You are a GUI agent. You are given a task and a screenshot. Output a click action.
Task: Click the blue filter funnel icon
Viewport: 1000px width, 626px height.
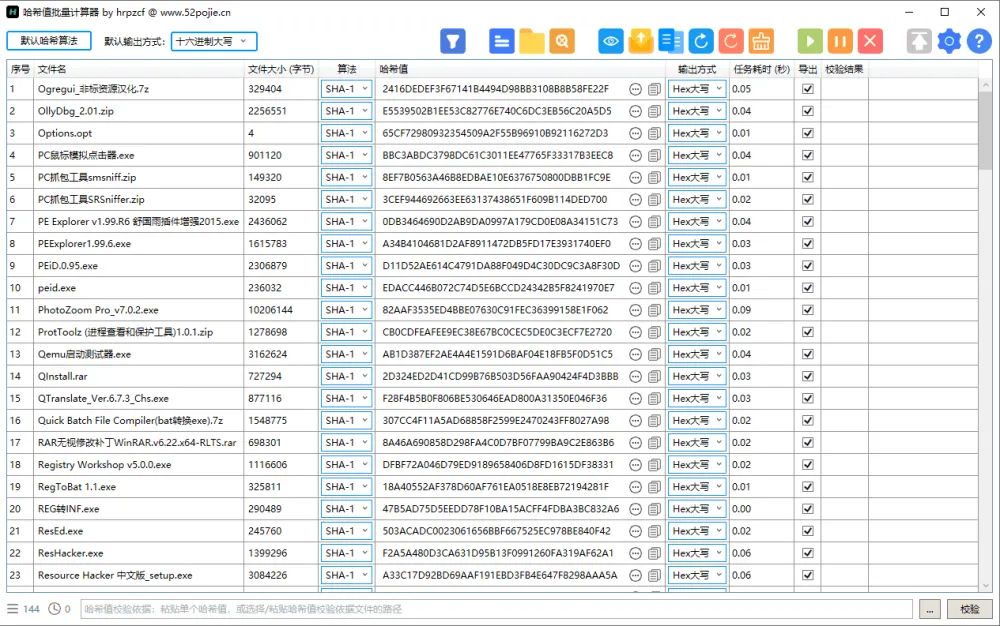tap(453, 41)
